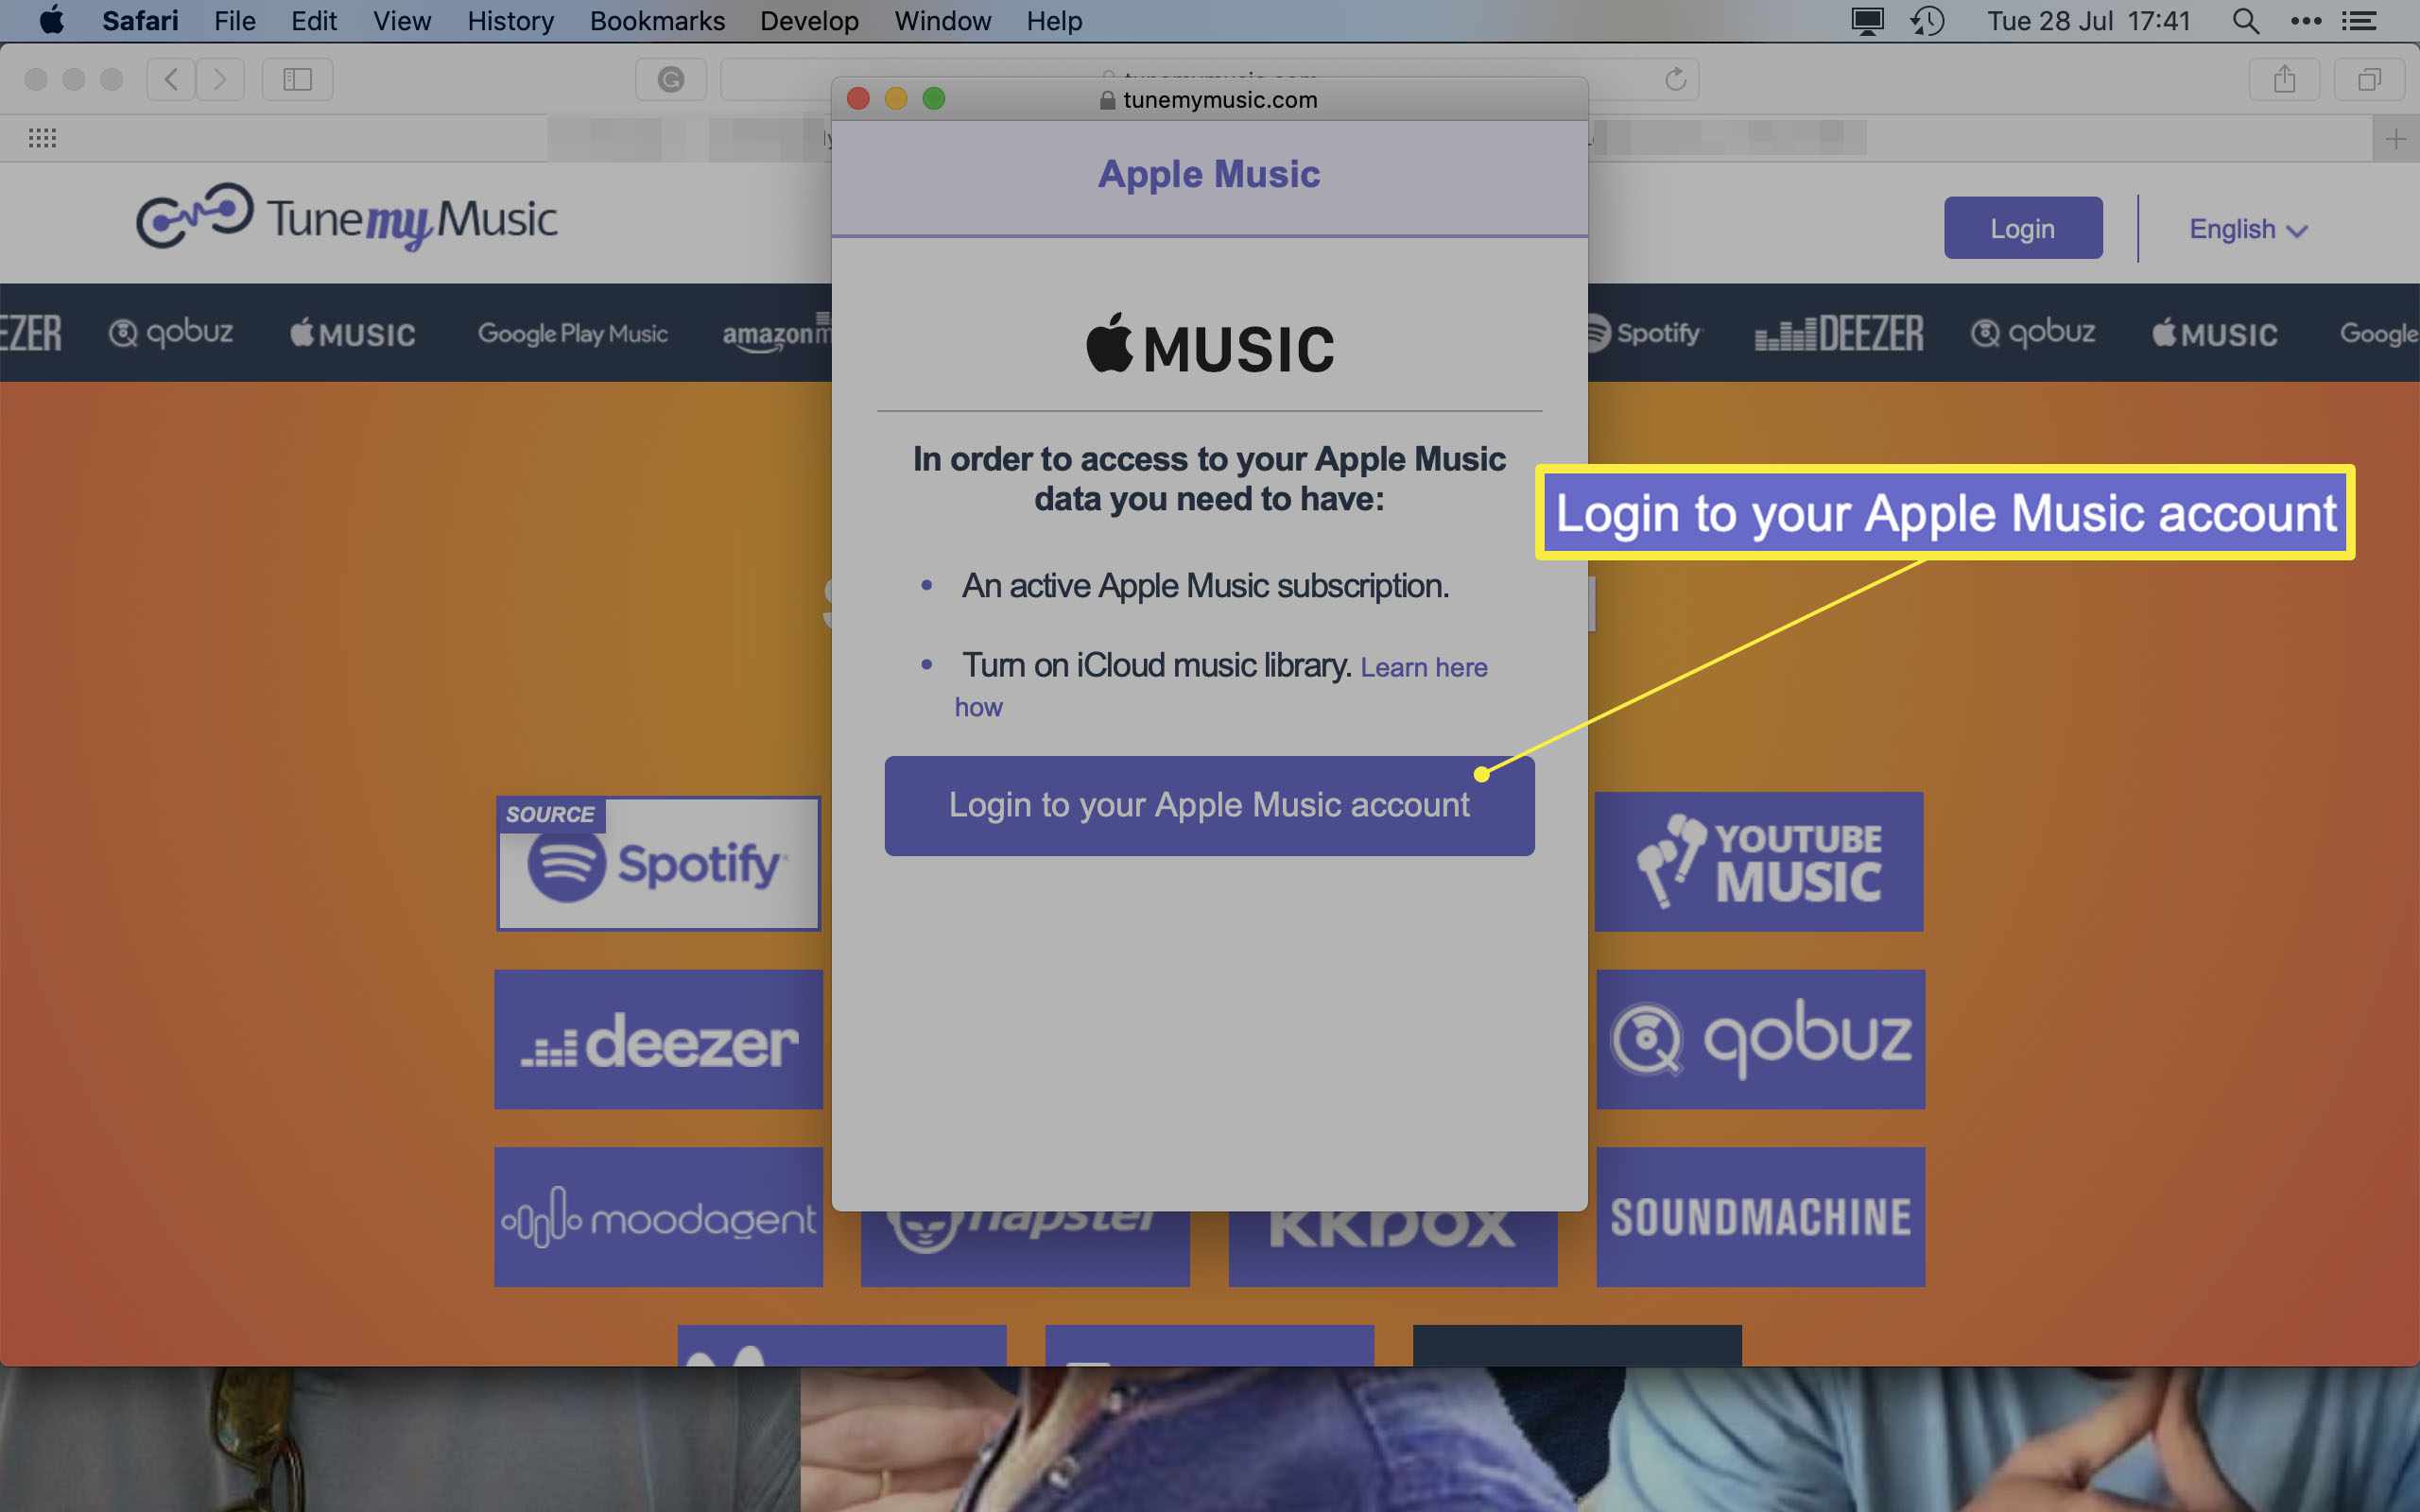Go back with Safari back arrow
Viewport: 2420px width, 1512px height.
pos(171,79)
